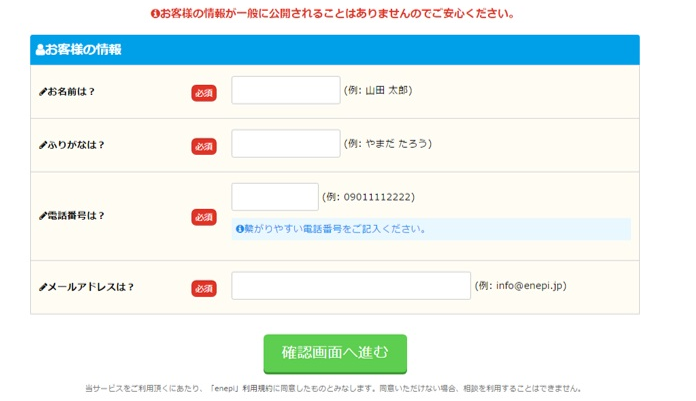Screen dimensions: 696x401
Task: Click the 必須 badge in the name row
Action: 204,93
